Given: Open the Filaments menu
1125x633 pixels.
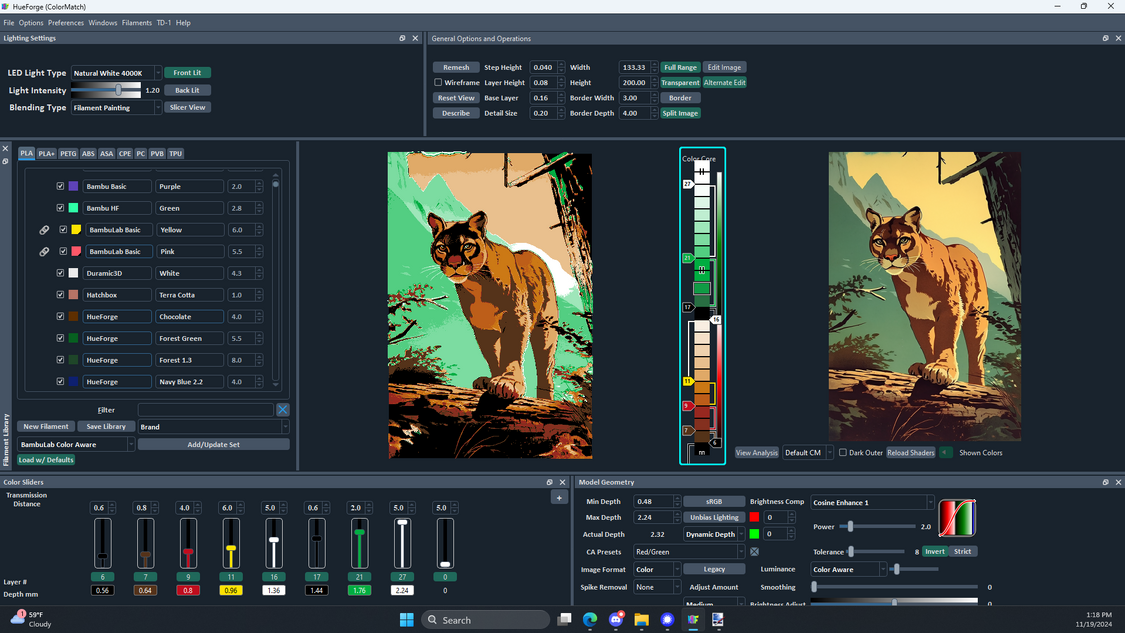Looking at the screenshot, I should click(136, 22).
